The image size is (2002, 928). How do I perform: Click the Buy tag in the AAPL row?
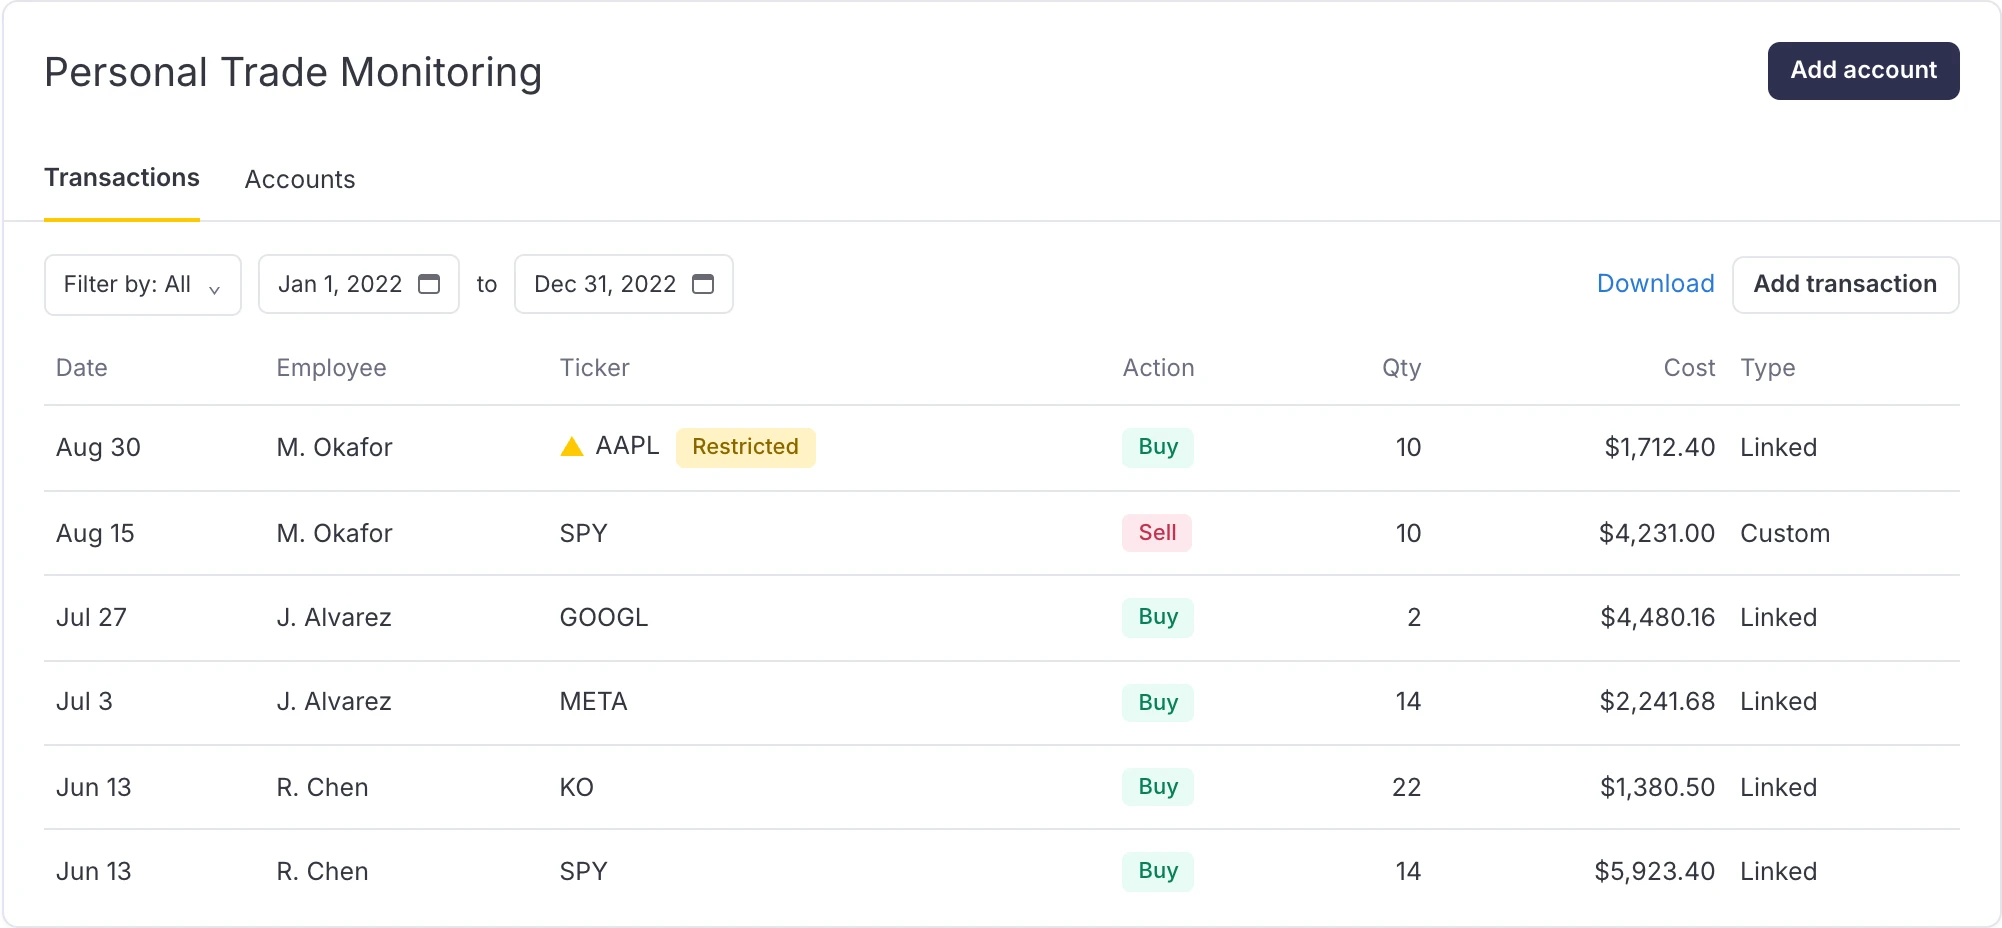(x=1158, y=447)
